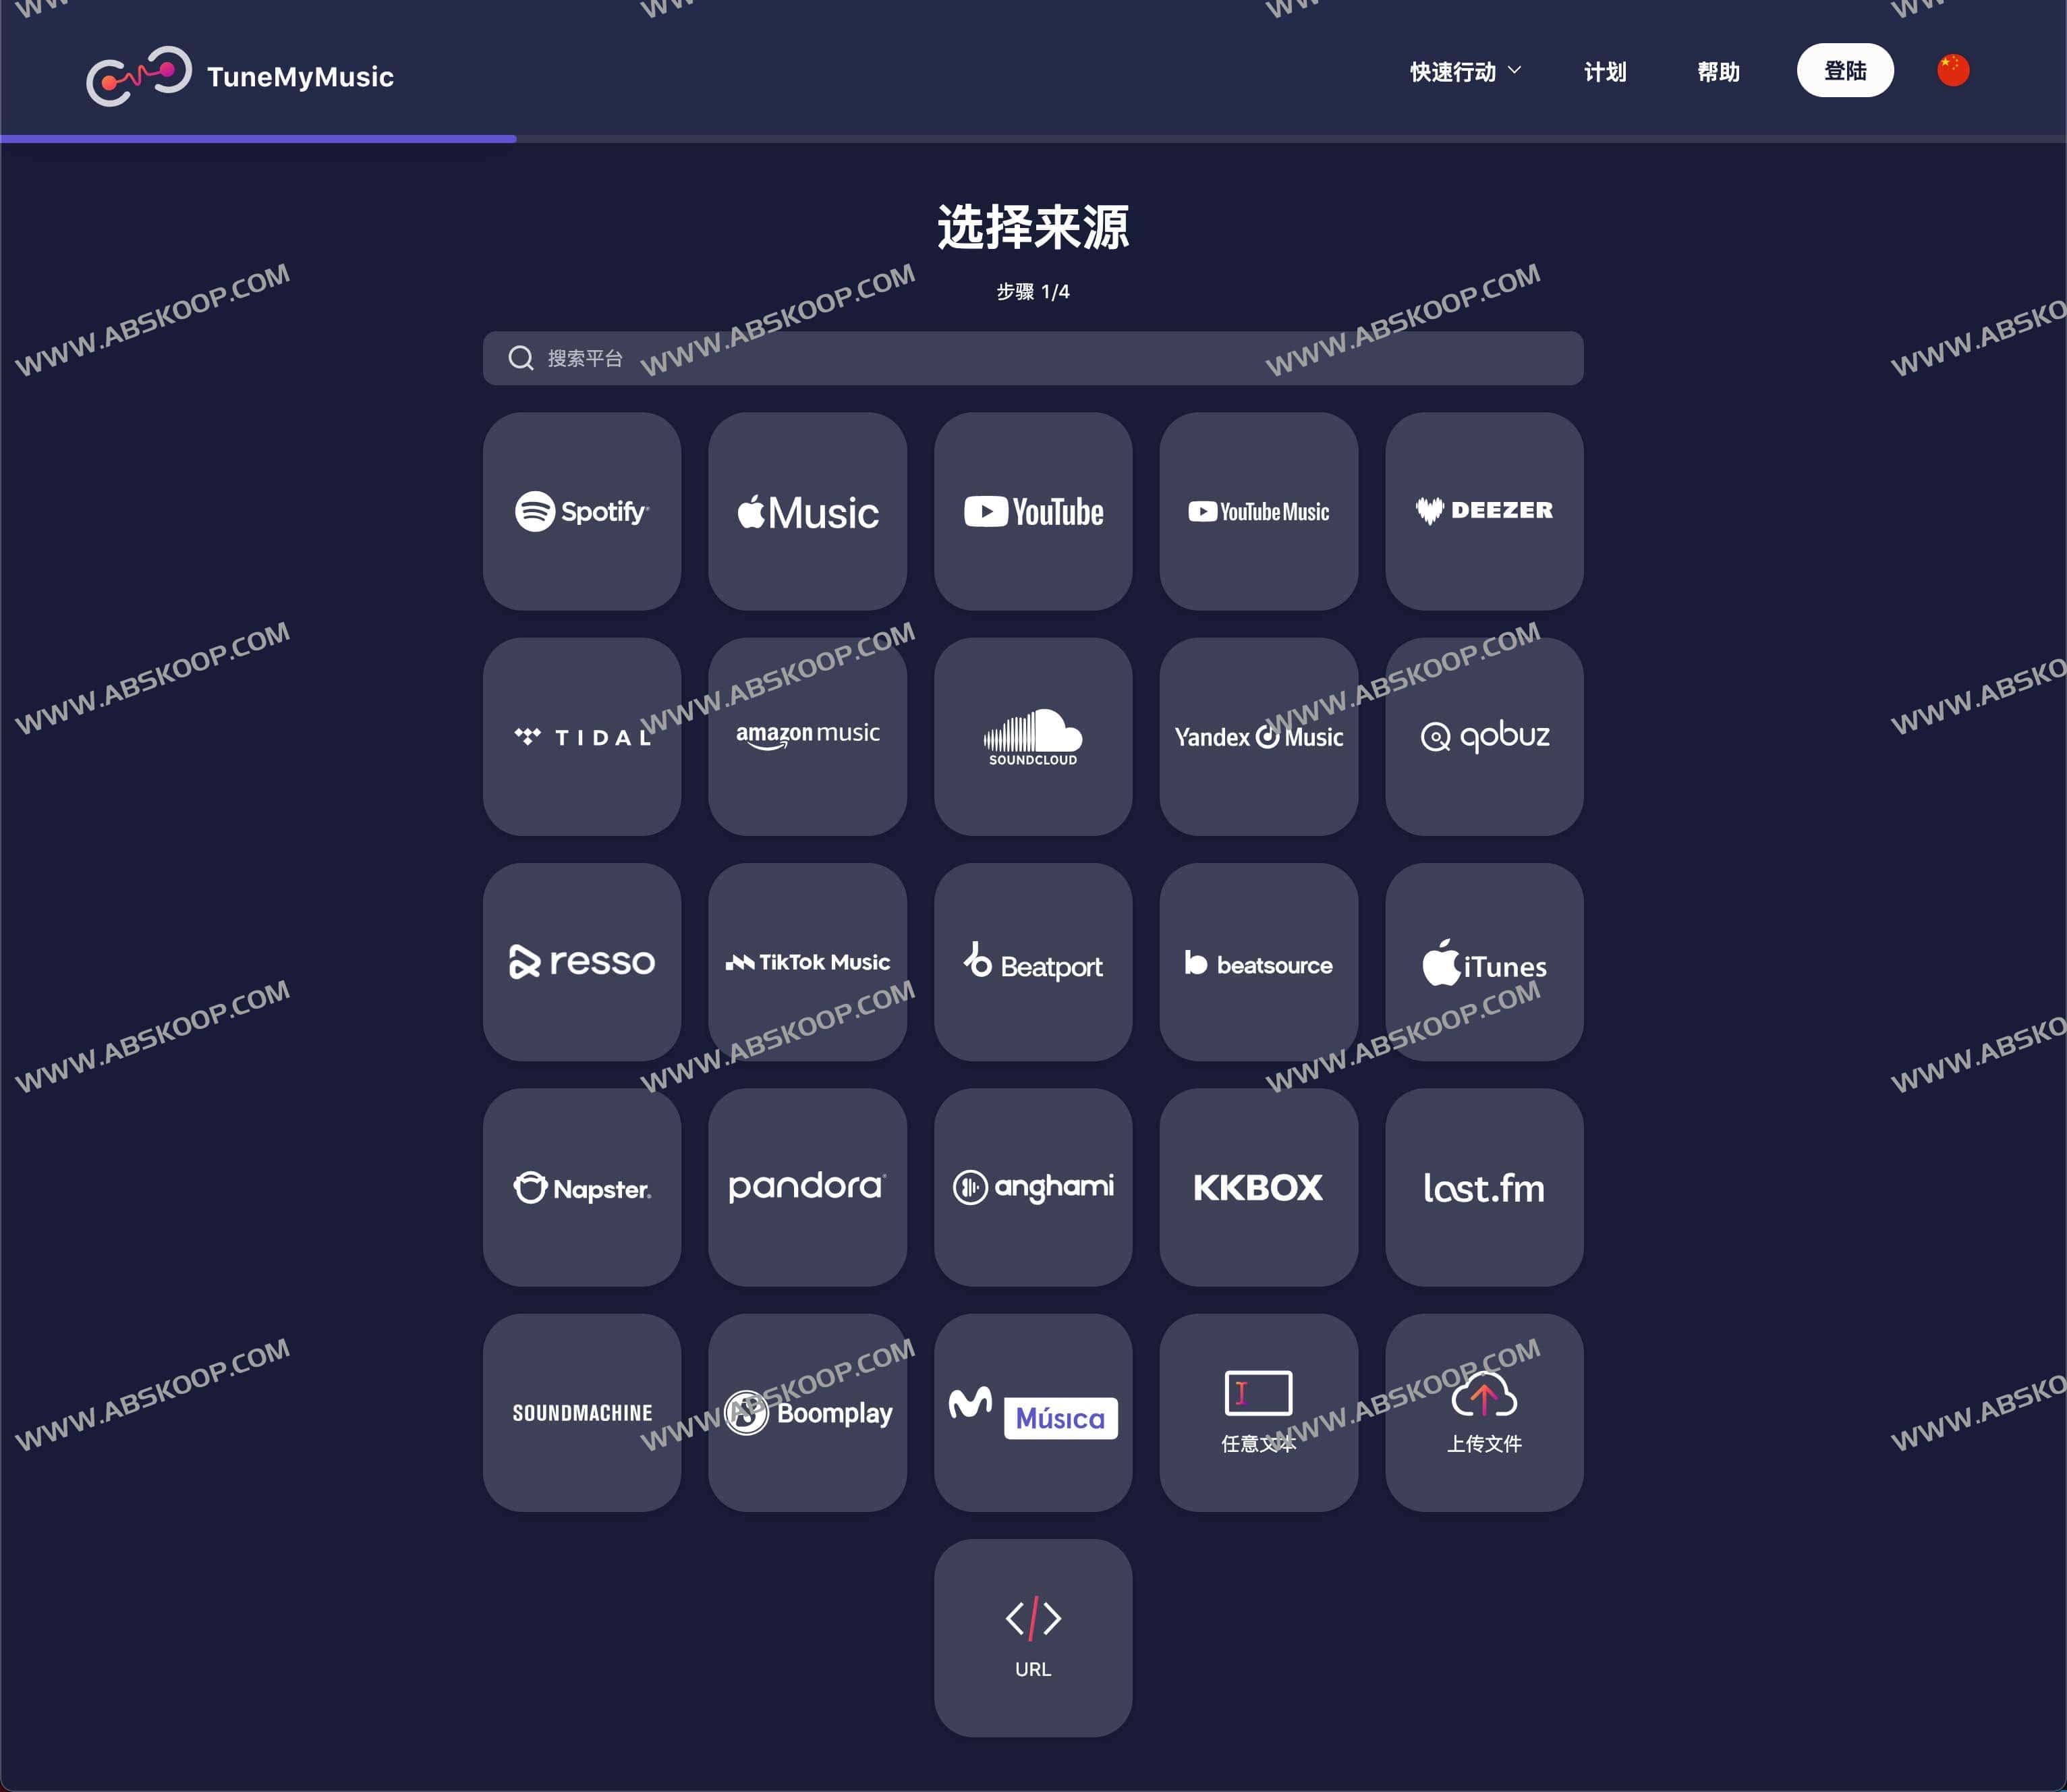Image resolution: width=2067 pixels, height=1792 pixels.
Task: Choose Apple Music as the source platform
Action: click(807, 511)
